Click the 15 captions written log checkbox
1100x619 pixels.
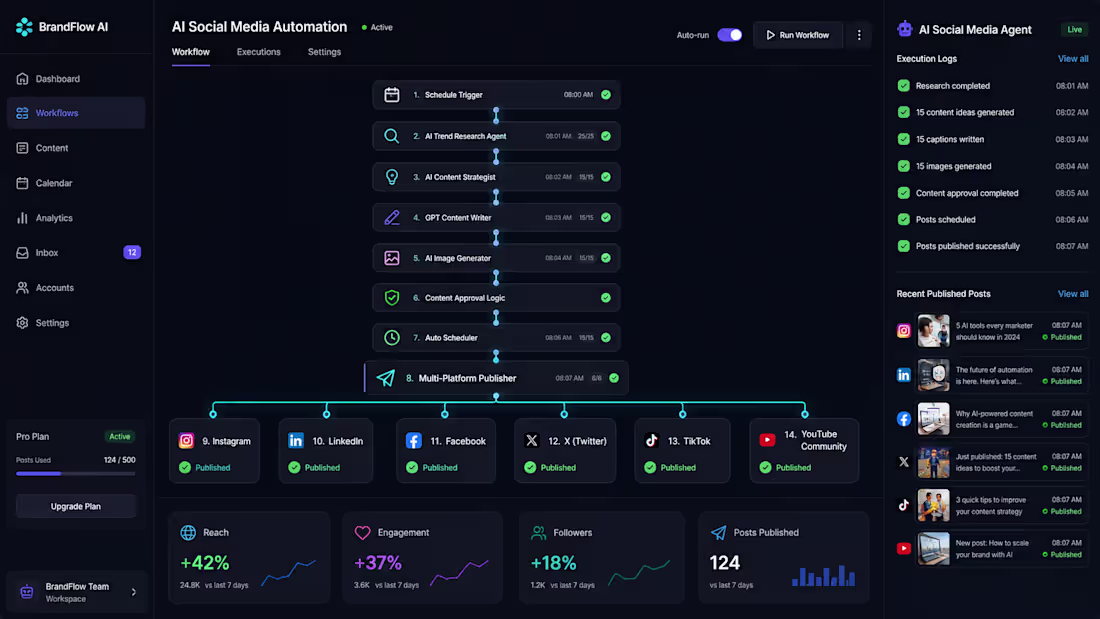point(904,139)
